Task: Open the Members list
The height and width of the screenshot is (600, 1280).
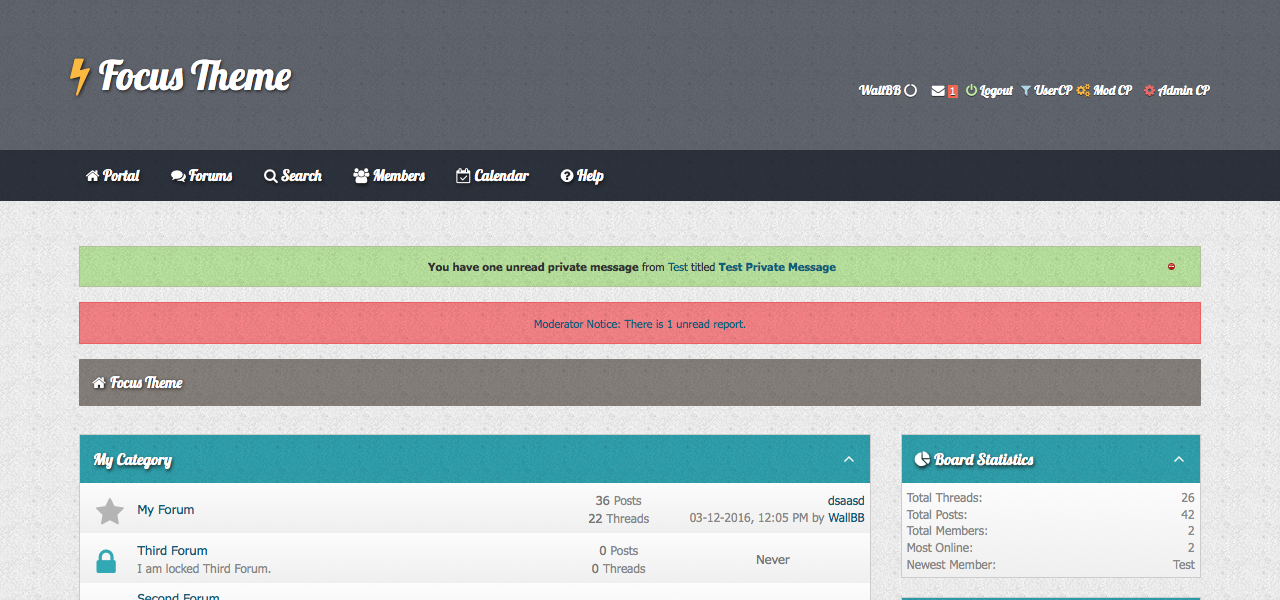Action: tap(389, 176)
